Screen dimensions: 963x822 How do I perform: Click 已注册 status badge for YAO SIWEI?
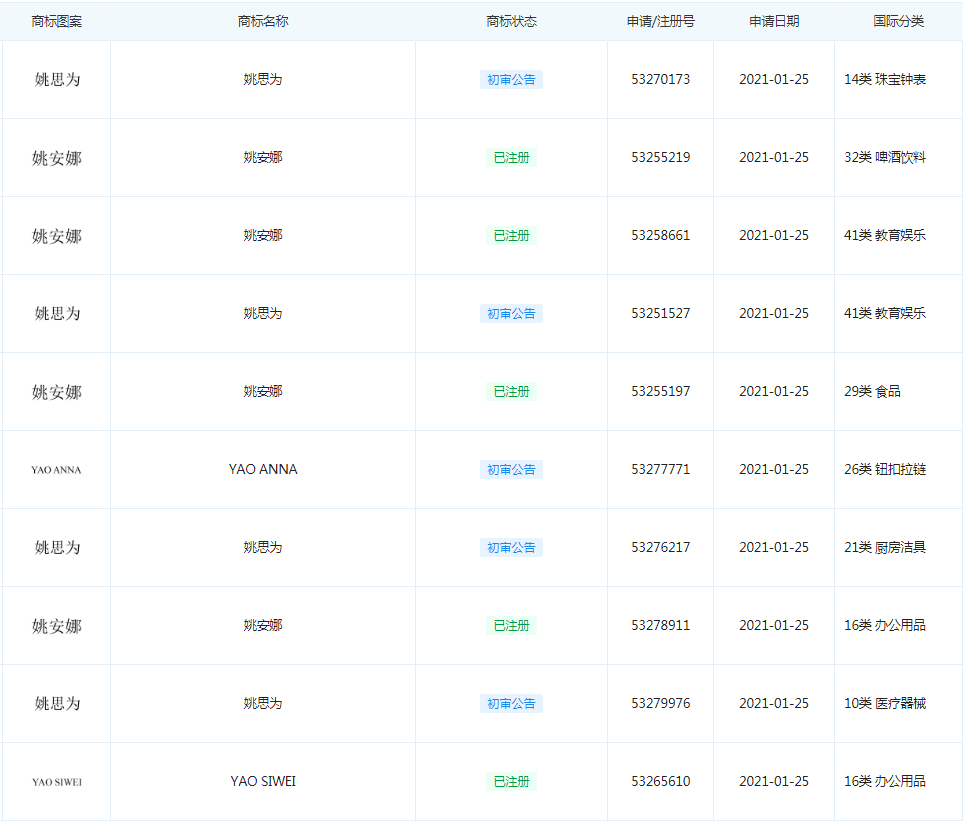coord(511,782)
